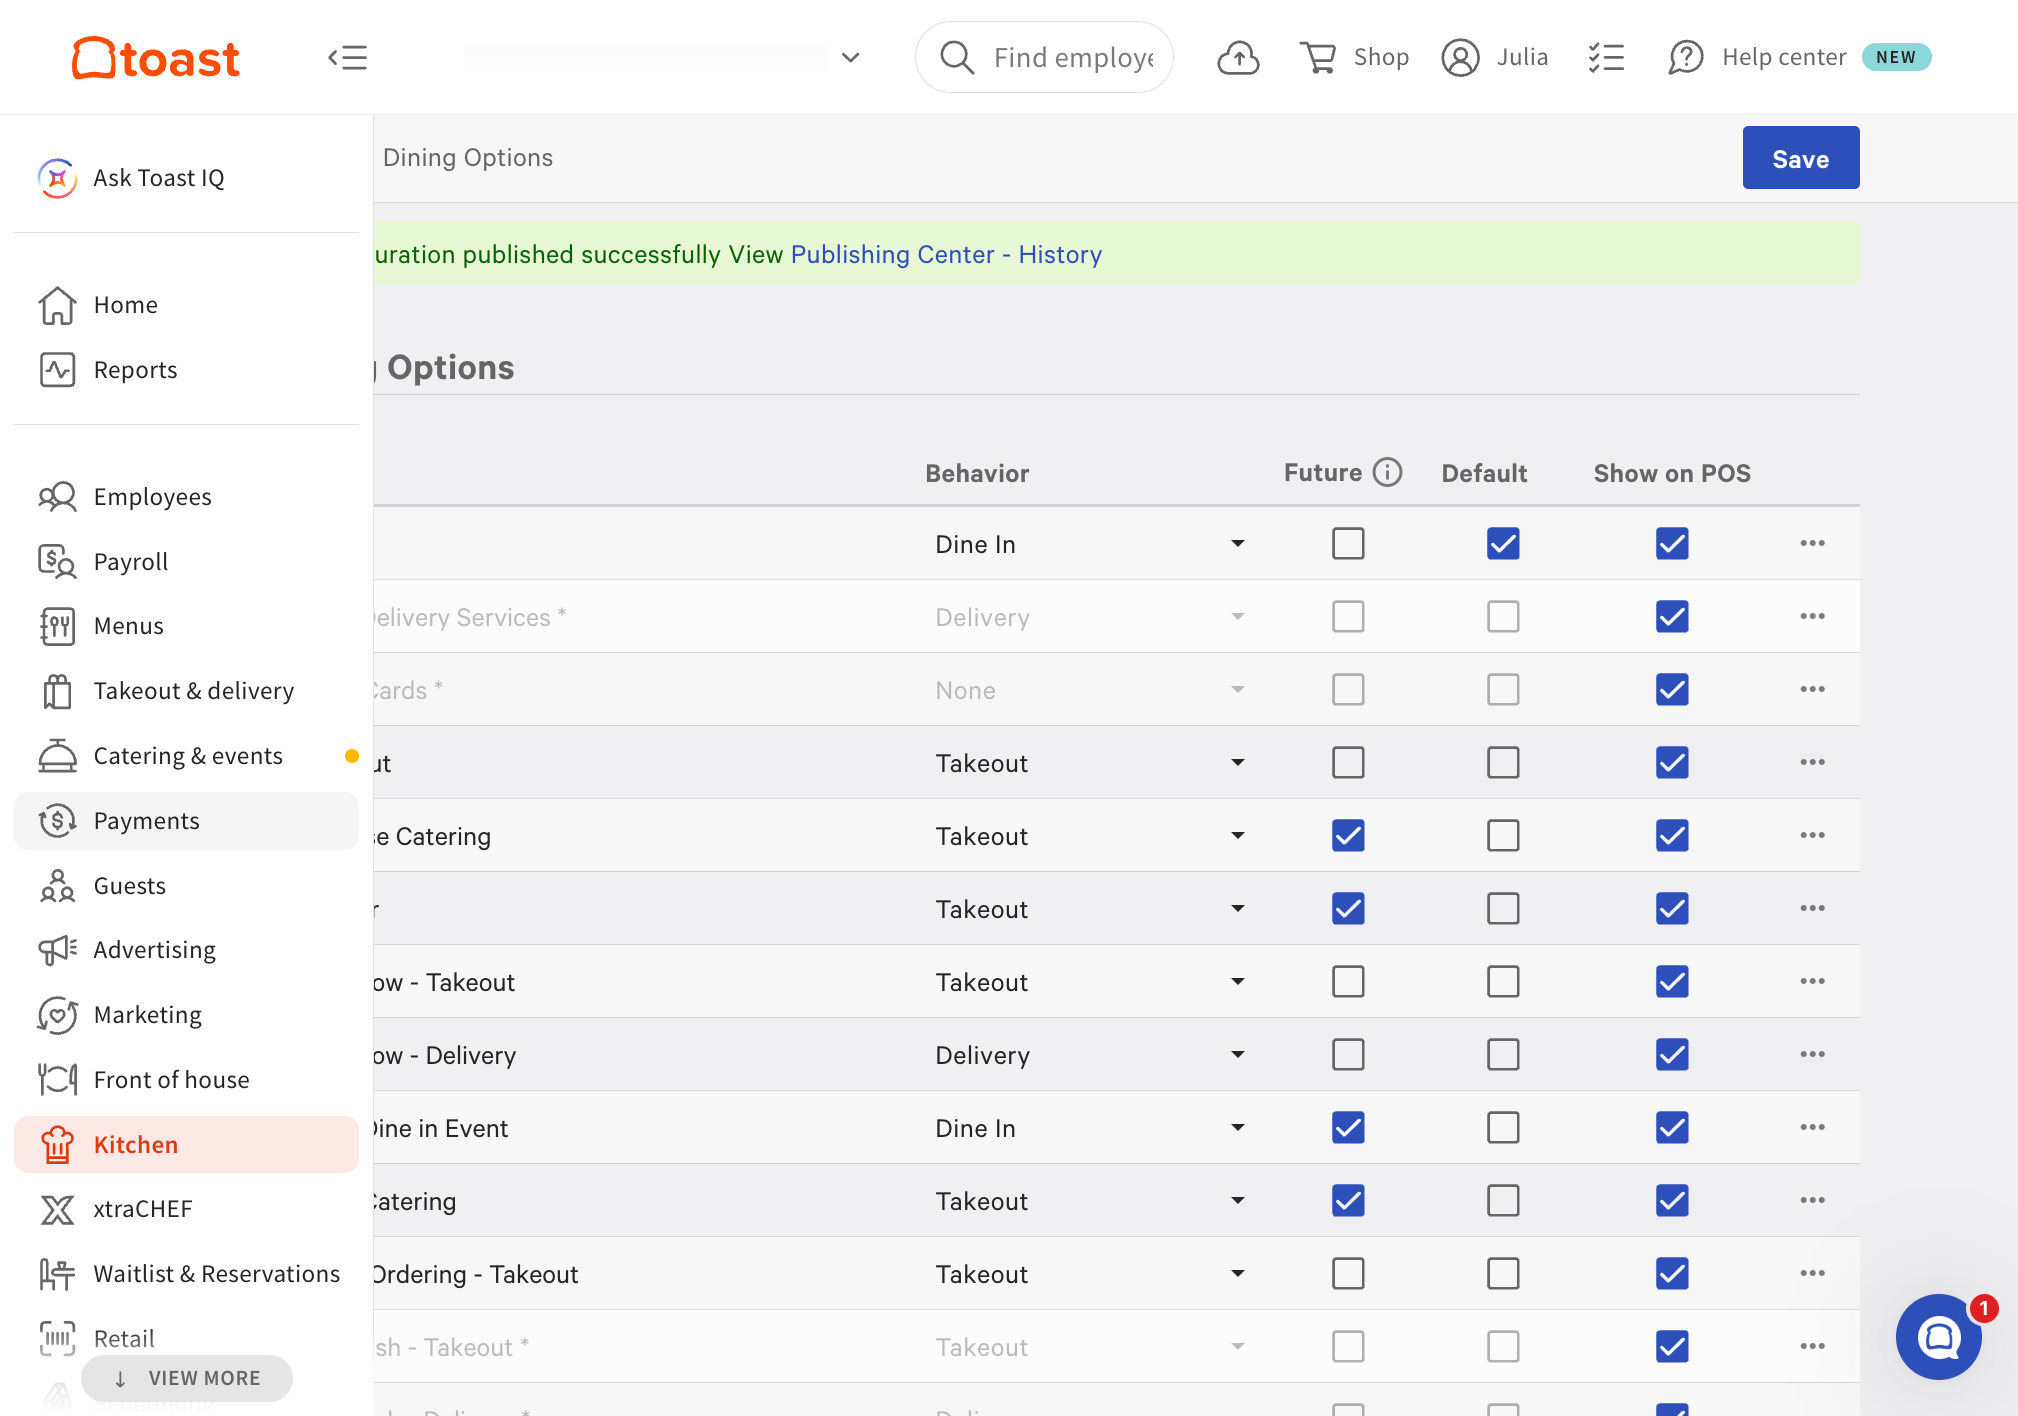
Task: Open Behavior dropdown for Dine in Event row
Action: pyautogui.click(x=1090, y=1128)
